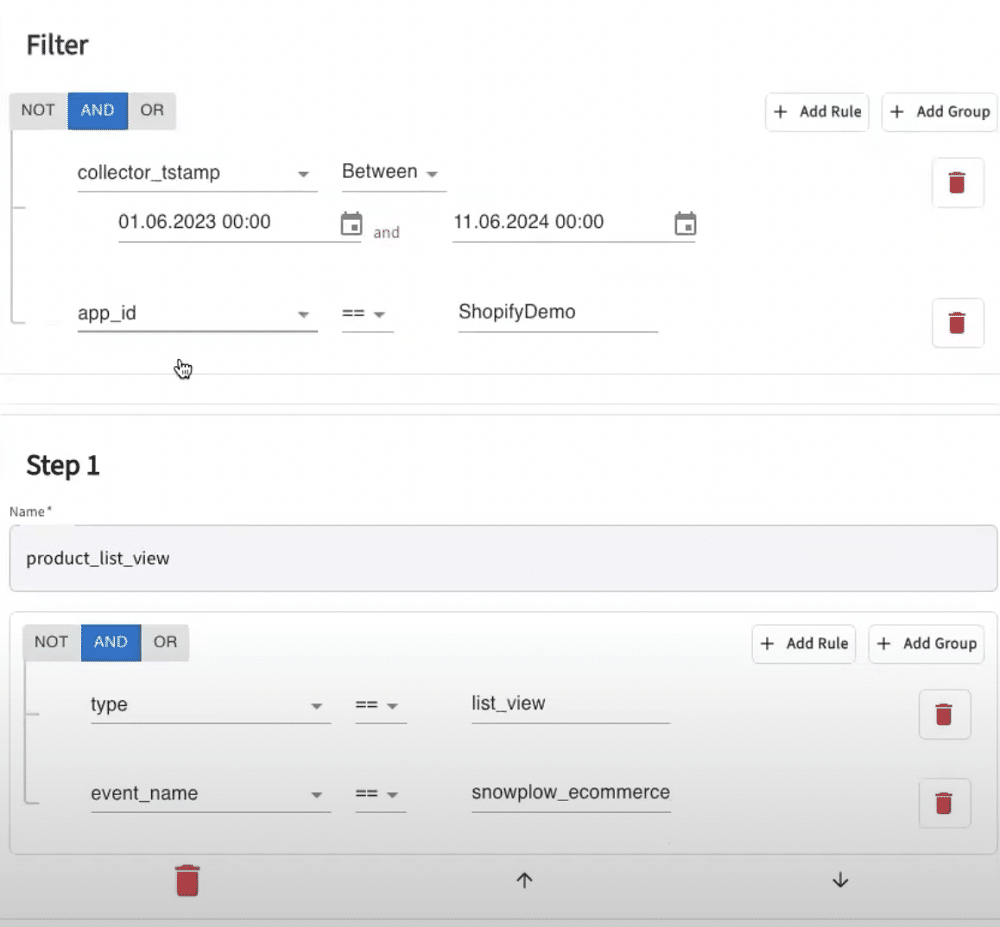Click the ShopifyDemo value field

(x=557, y=312)
